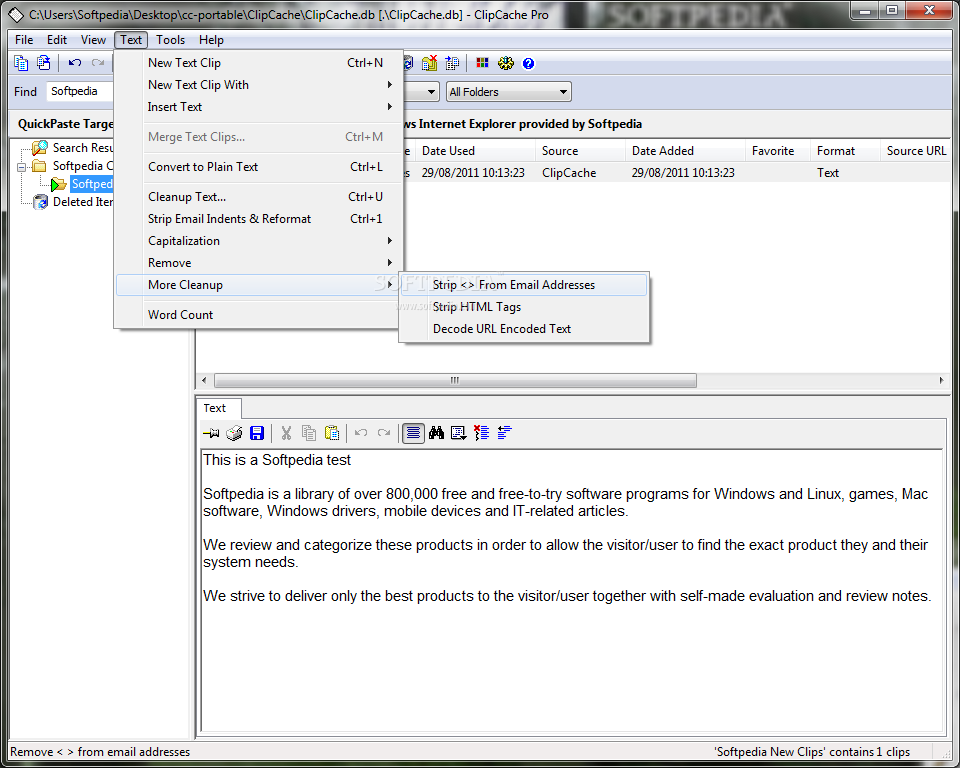Toggle word wrap lines button in editor
The width and height of the screenshot is (960, 768).
(413, 433)
